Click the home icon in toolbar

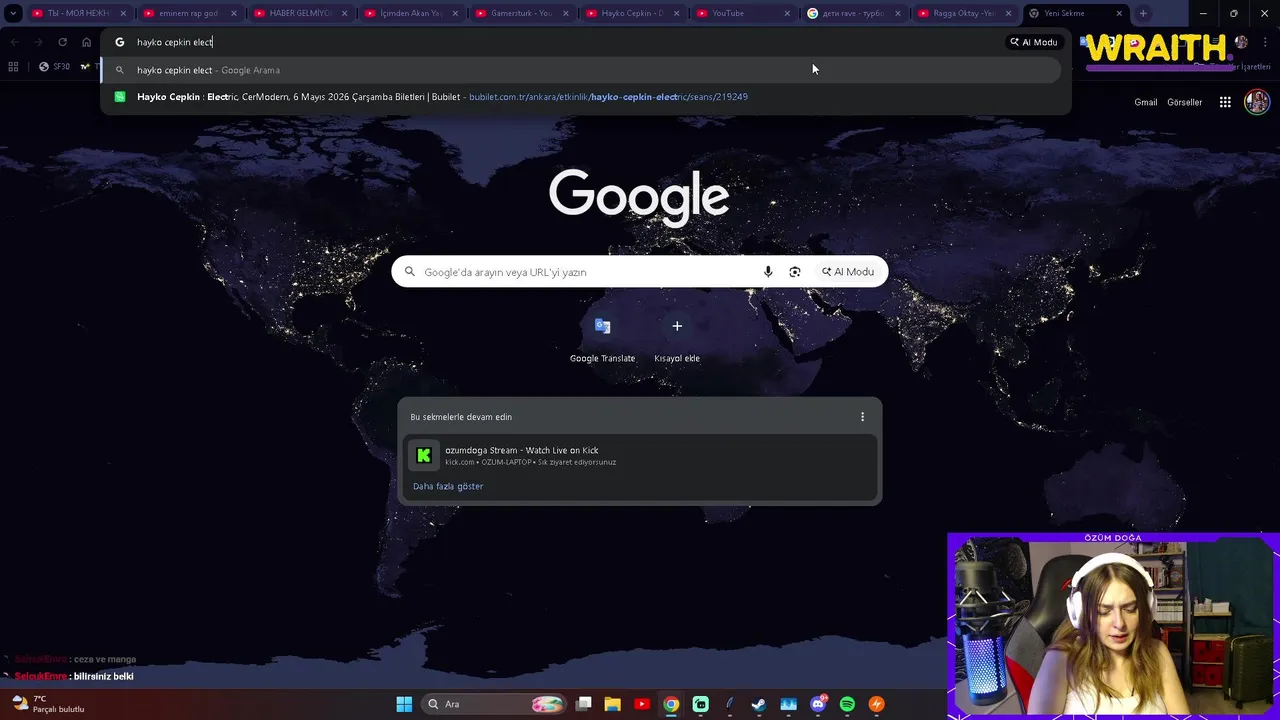click(x=87, y=42)
